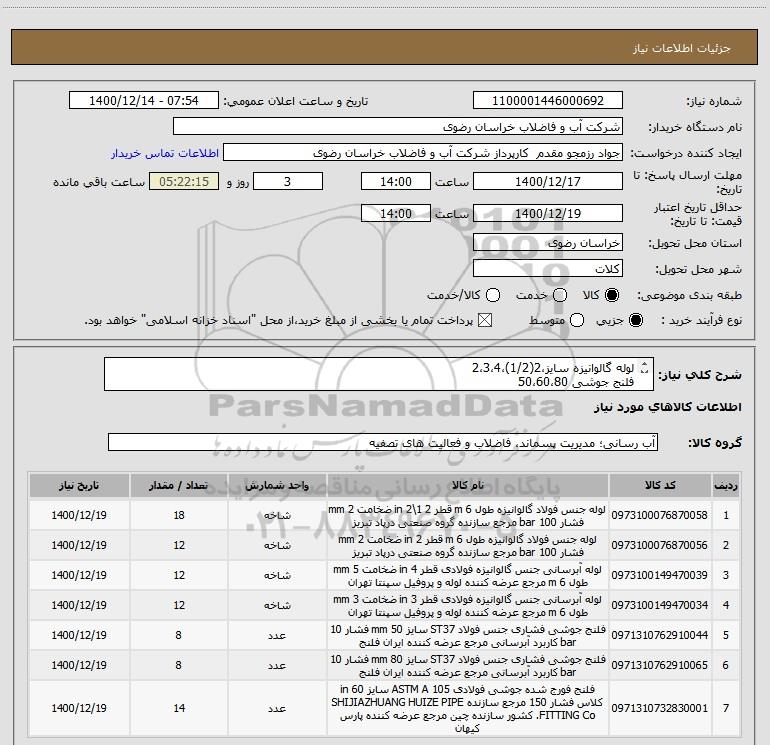The image size is (770, 745).
Task: Click the request creator field
Action: 423,153
